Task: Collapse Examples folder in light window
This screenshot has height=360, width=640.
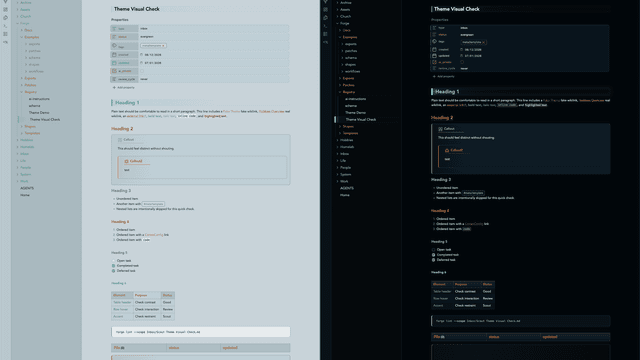Action: [22, 37]
